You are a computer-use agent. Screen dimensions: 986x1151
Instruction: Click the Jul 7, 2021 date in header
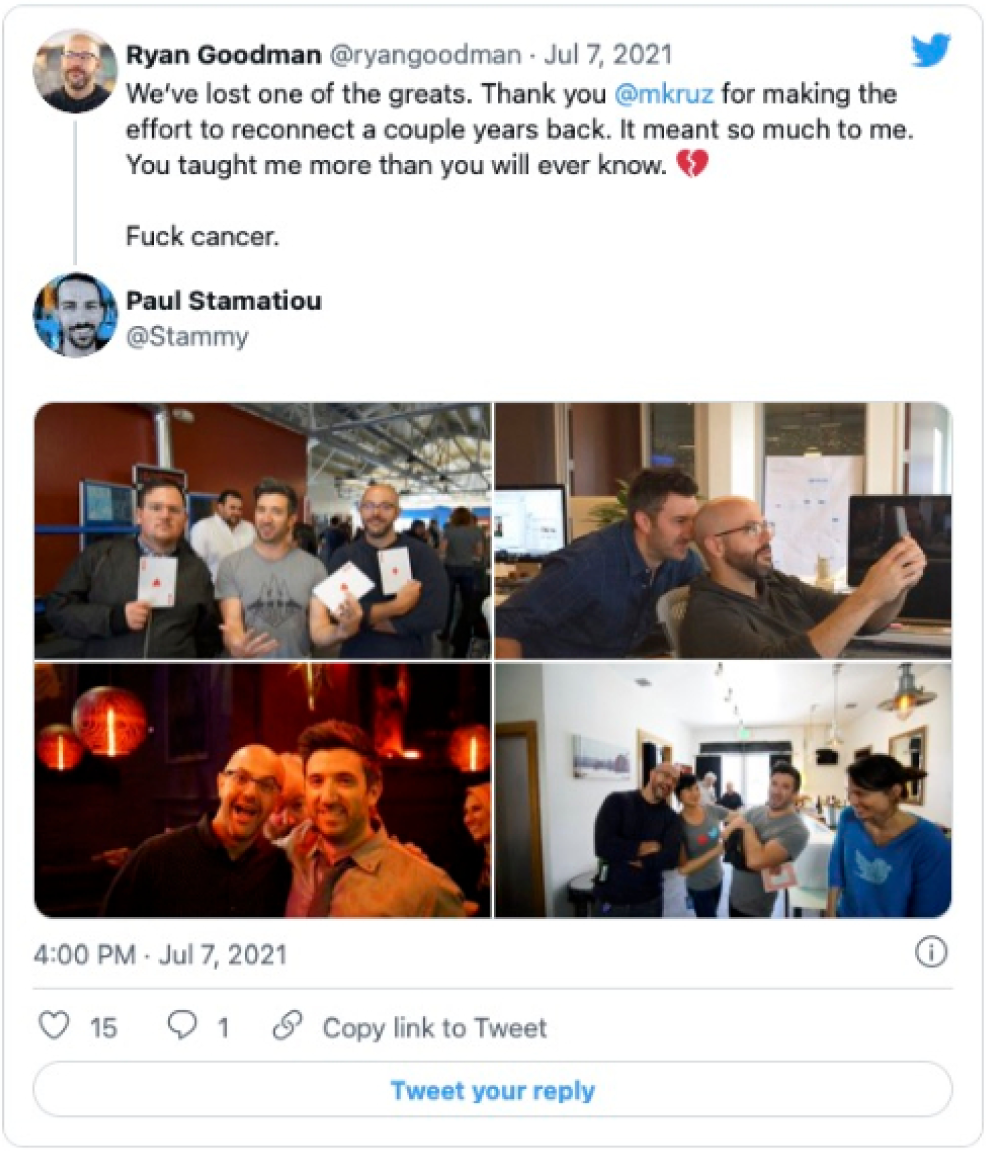pos(609,55)
